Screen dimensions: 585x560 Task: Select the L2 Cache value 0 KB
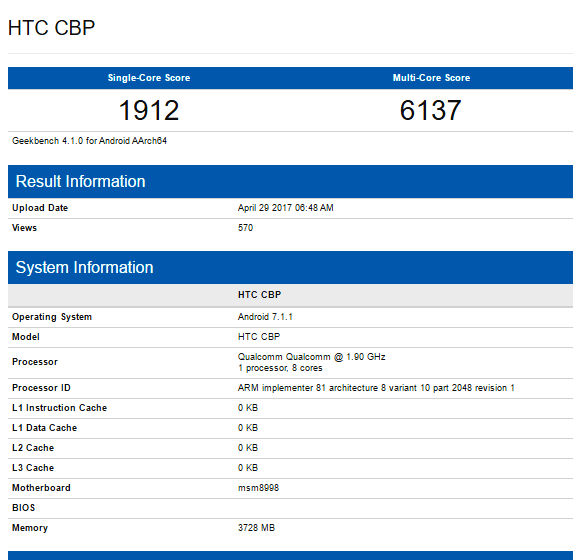coord(248,448)
